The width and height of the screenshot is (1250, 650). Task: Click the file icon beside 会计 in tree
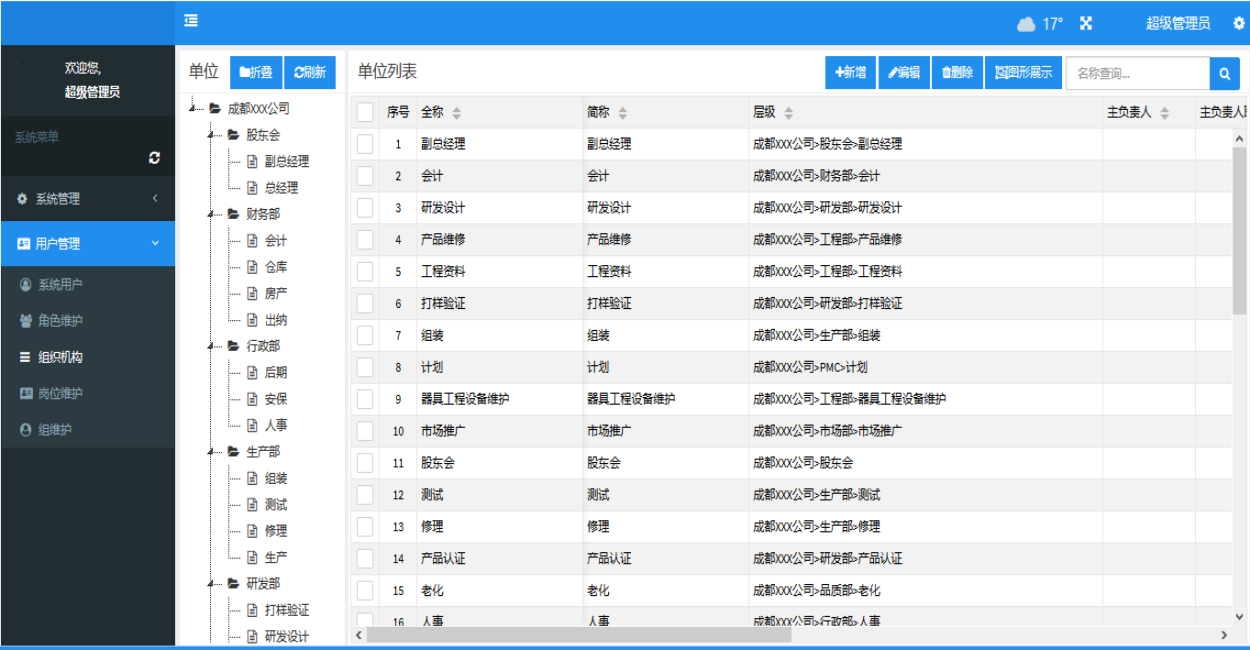pos(252,241)
